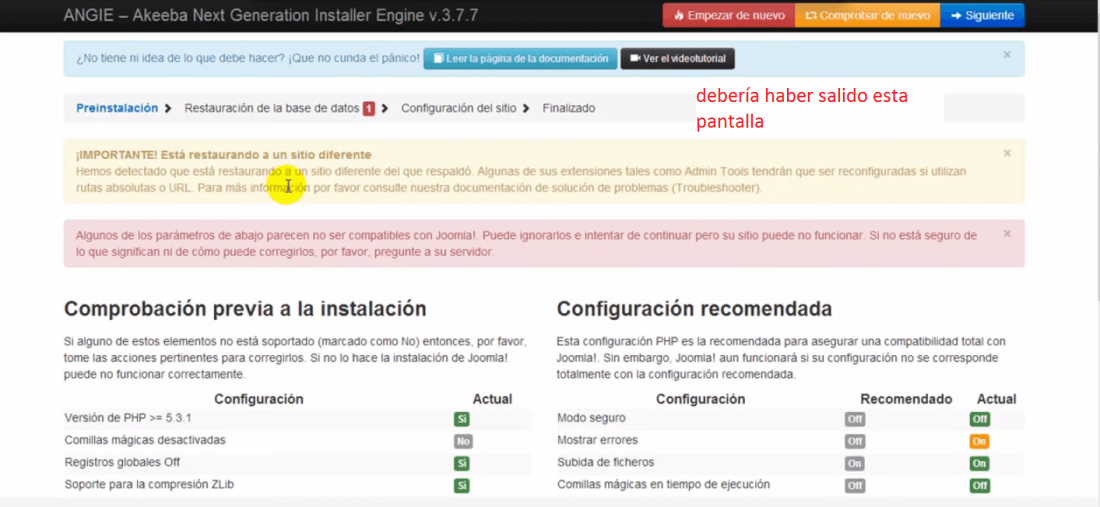
Task: Click actual Off badge for Comillas mágicas en tiempo de ejecución
Action: (x=980, y=485)
